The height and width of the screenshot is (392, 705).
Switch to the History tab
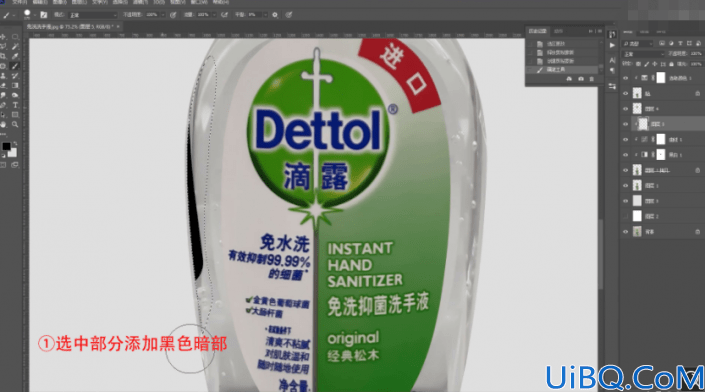click(537, 31)
